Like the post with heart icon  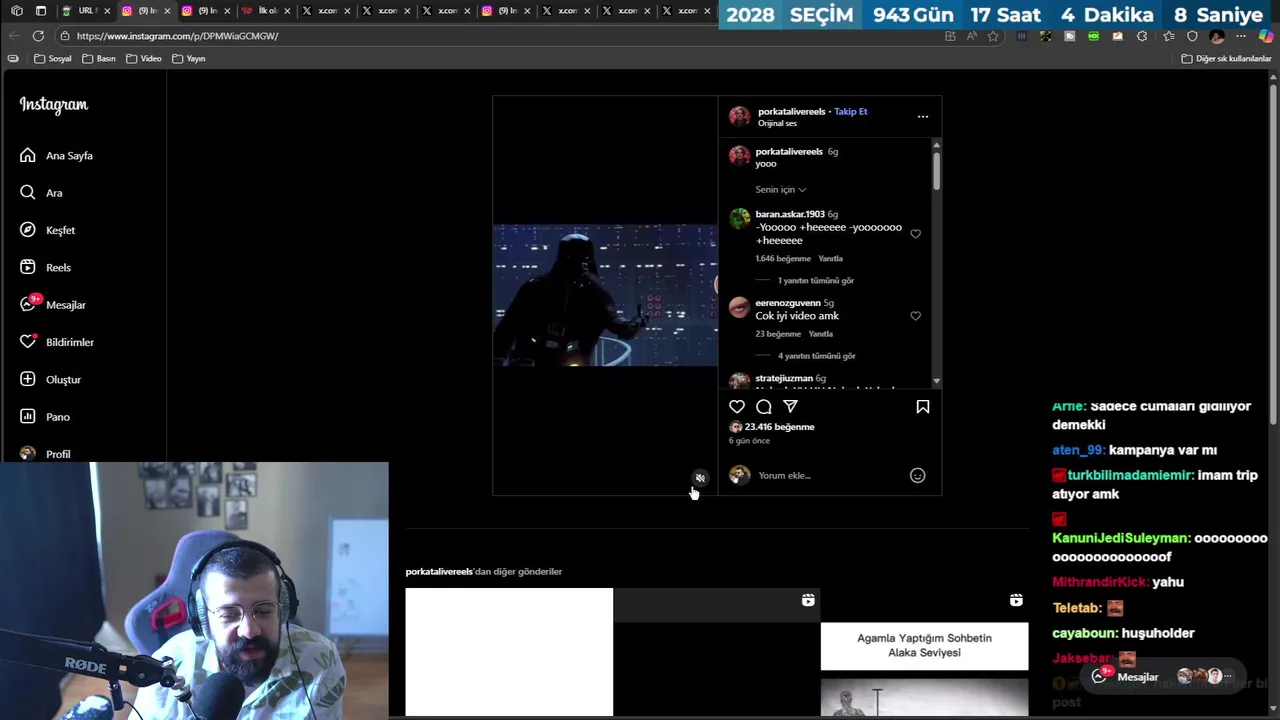pyautogui.click(x=737, y=406)
